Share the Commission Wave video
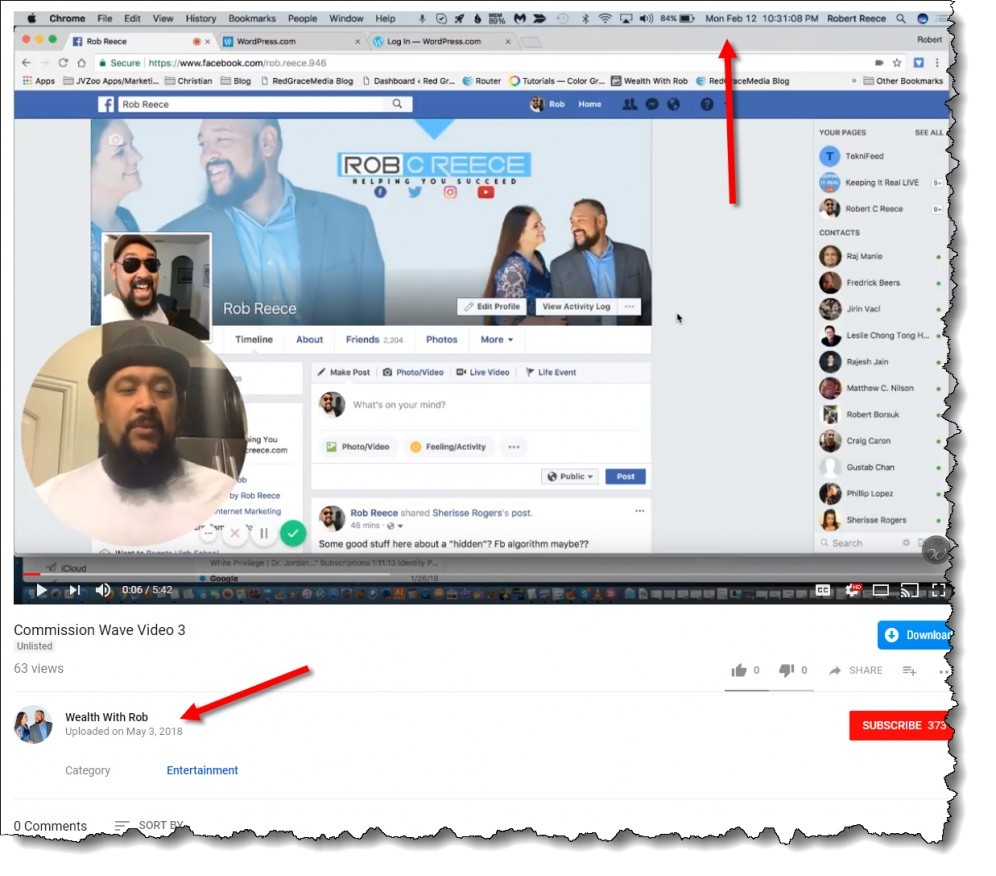The image size is (996, 876). (x=856, y=670)
